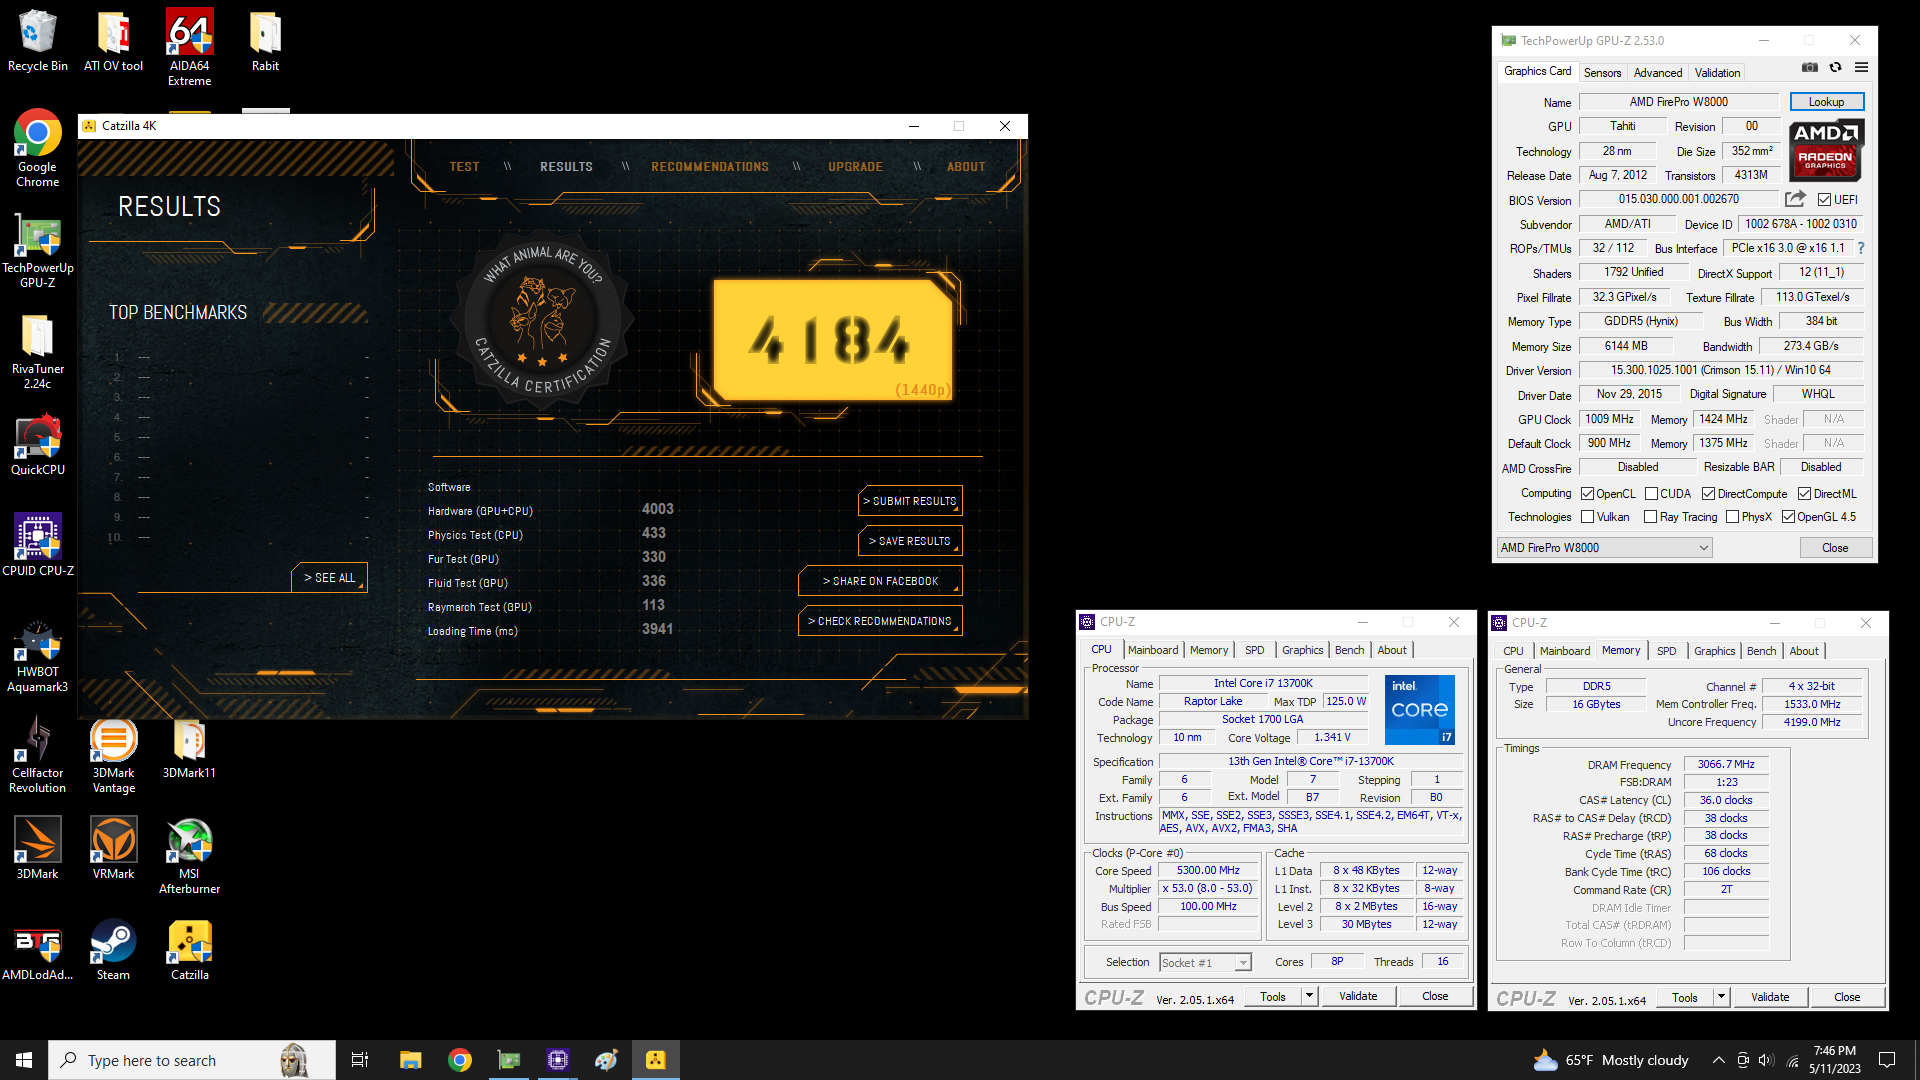Open the QuickCPU desktop icon
This screenshot has height=1080, width=1920.
coord(38,446)
